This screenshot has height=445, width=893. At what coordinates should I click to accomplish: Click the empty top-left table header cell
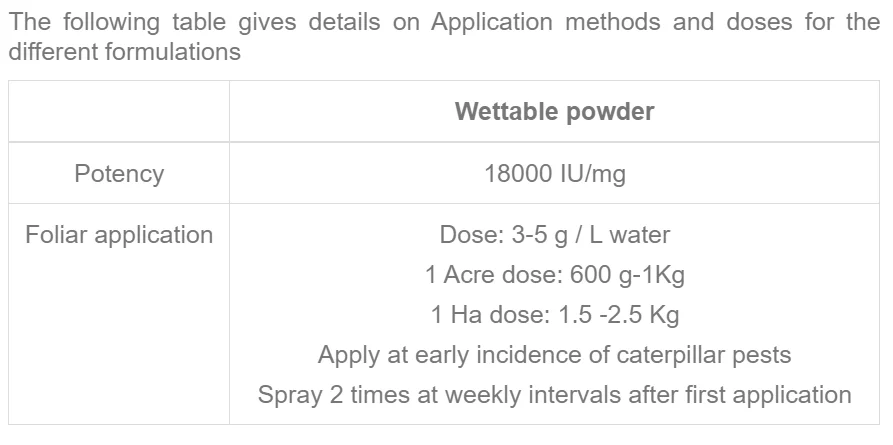coord(119,112)
